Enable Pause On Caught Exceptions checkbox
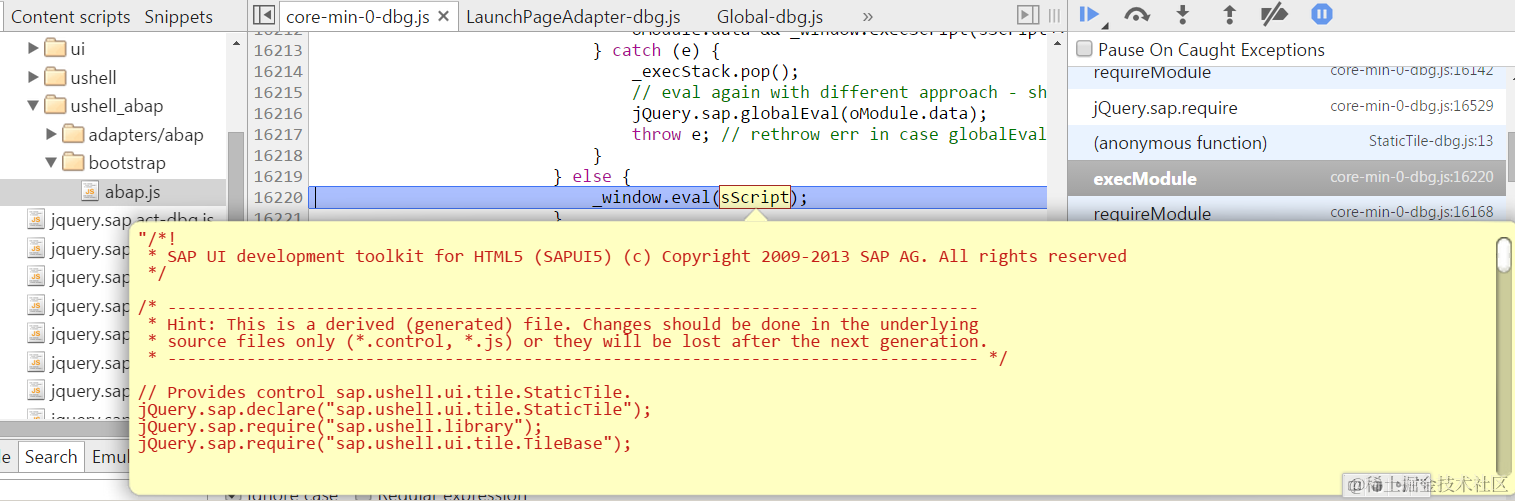The width and height of the screenshot is (1515, 501). (1084, 49)
